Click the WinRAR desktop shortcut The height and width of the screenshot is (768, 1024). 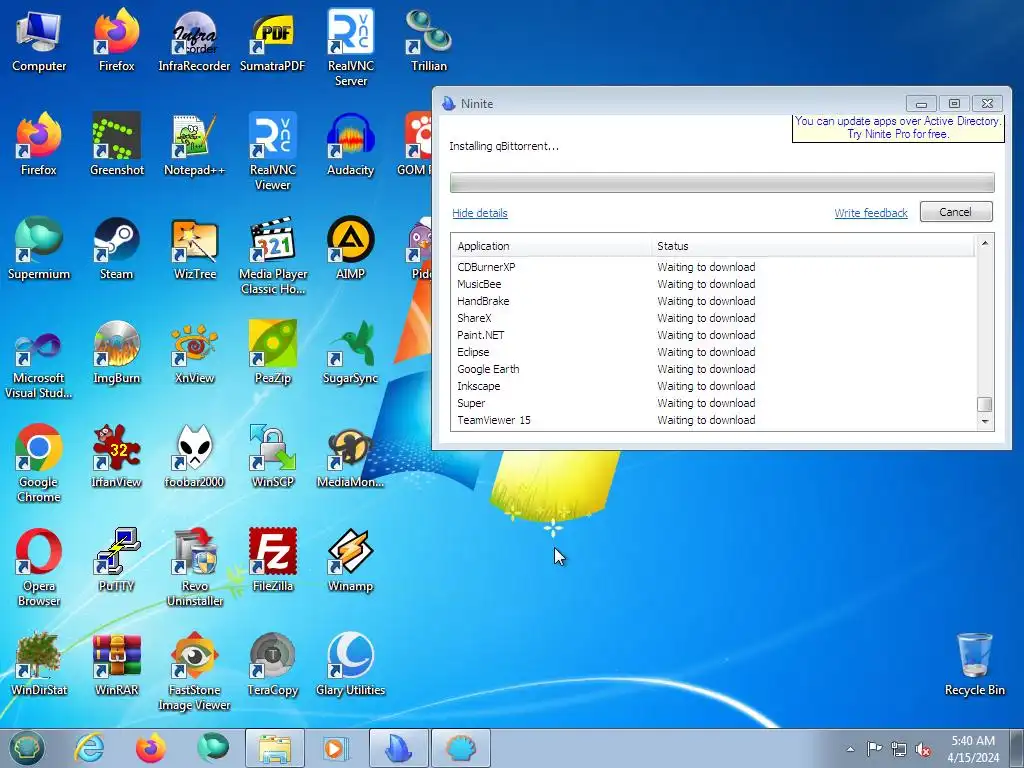coord(117,664)
